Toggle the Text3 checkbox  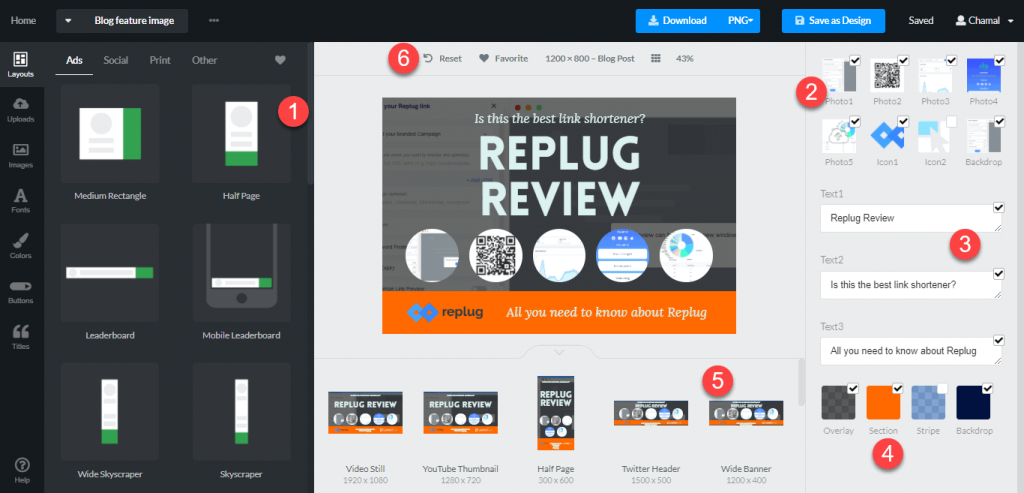tap(999, 340)
